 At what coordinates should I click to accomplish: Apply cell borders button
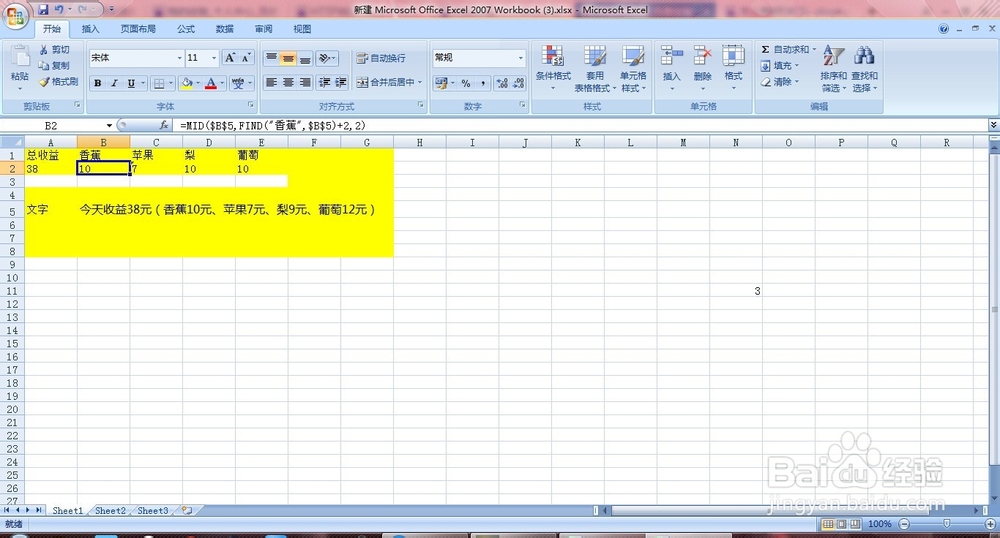pos(159,83)
